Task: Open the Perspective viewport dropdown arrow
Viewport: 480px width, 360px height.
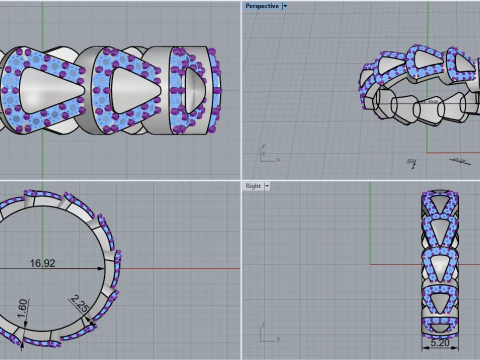Action: 285,6
